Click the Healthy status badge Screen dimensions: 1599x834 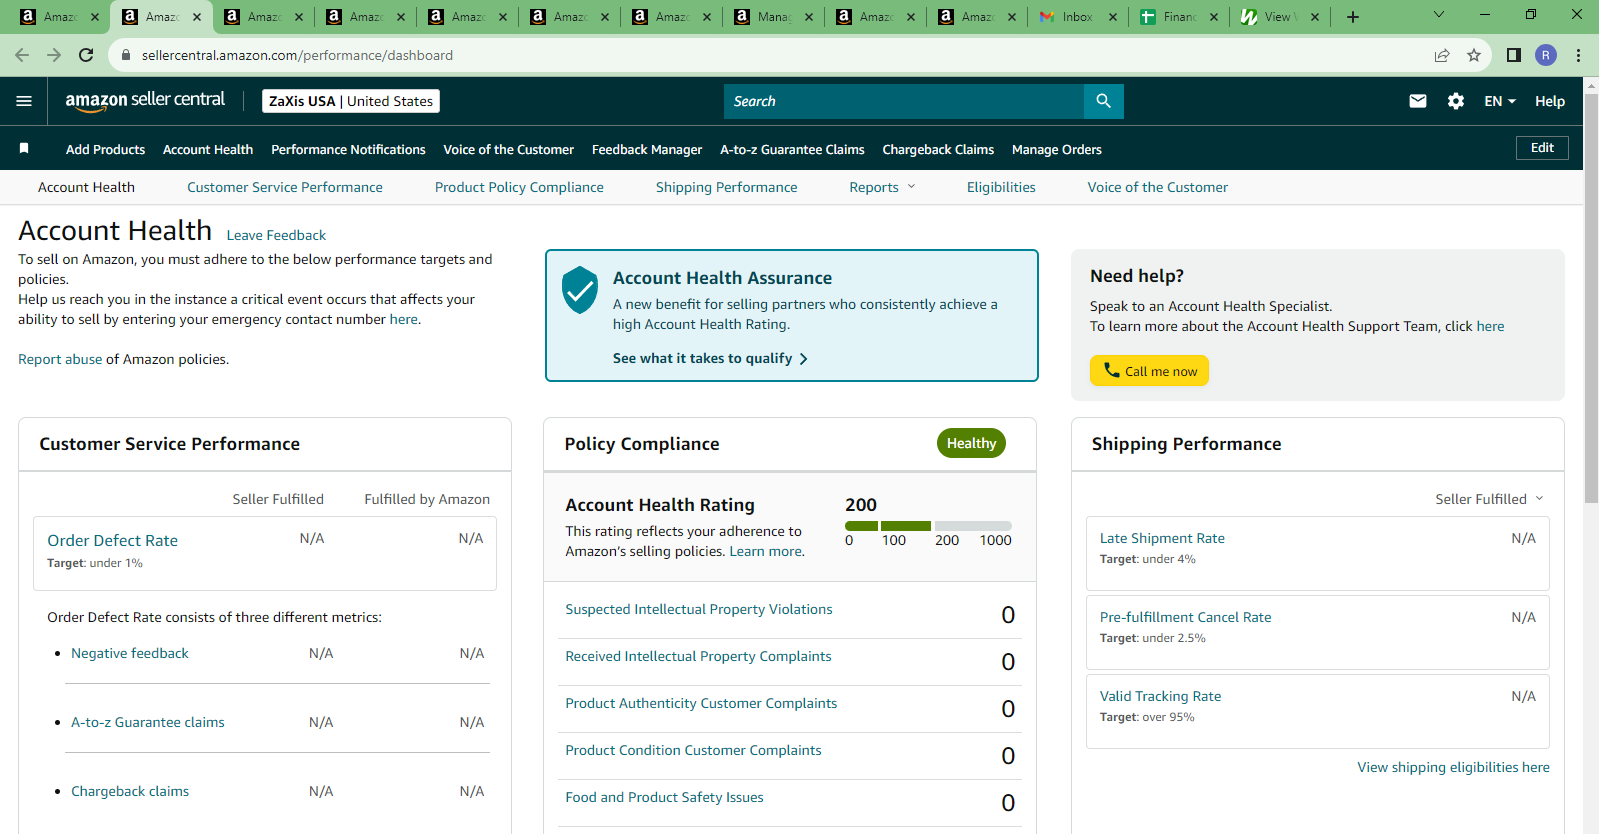pos(971,443)
